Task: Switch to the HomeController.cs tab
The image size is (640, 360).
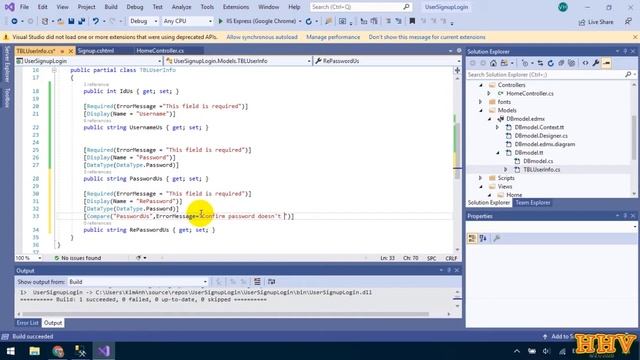Action: 160,51
